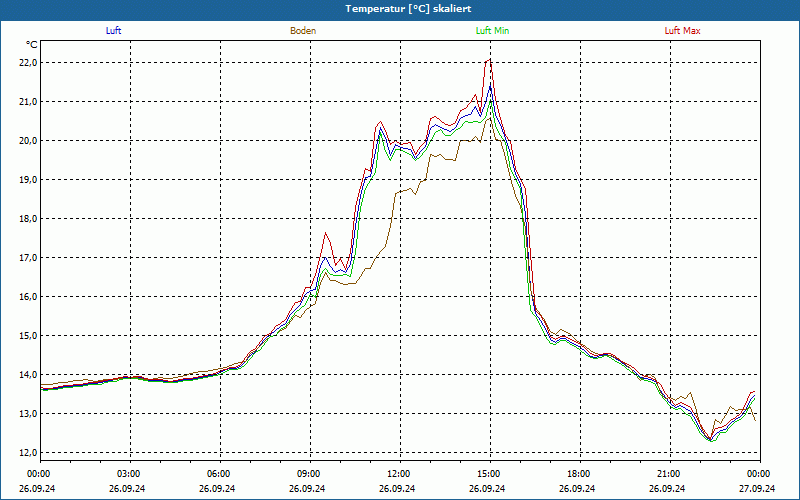Click the 22,0 y-axis label
Screen dimensions: 800x500
tap(28, 63)
